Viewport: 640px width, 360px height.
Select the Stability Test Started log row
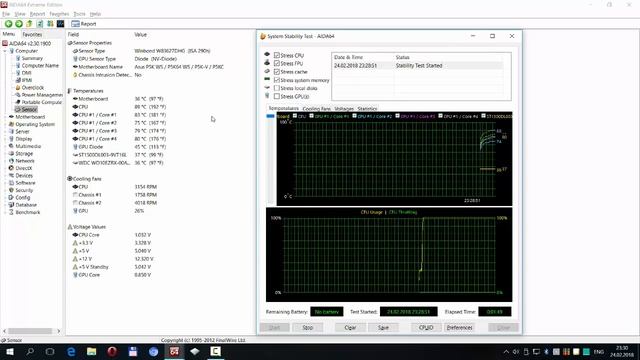pyautogui.click(x=418, y=66)
